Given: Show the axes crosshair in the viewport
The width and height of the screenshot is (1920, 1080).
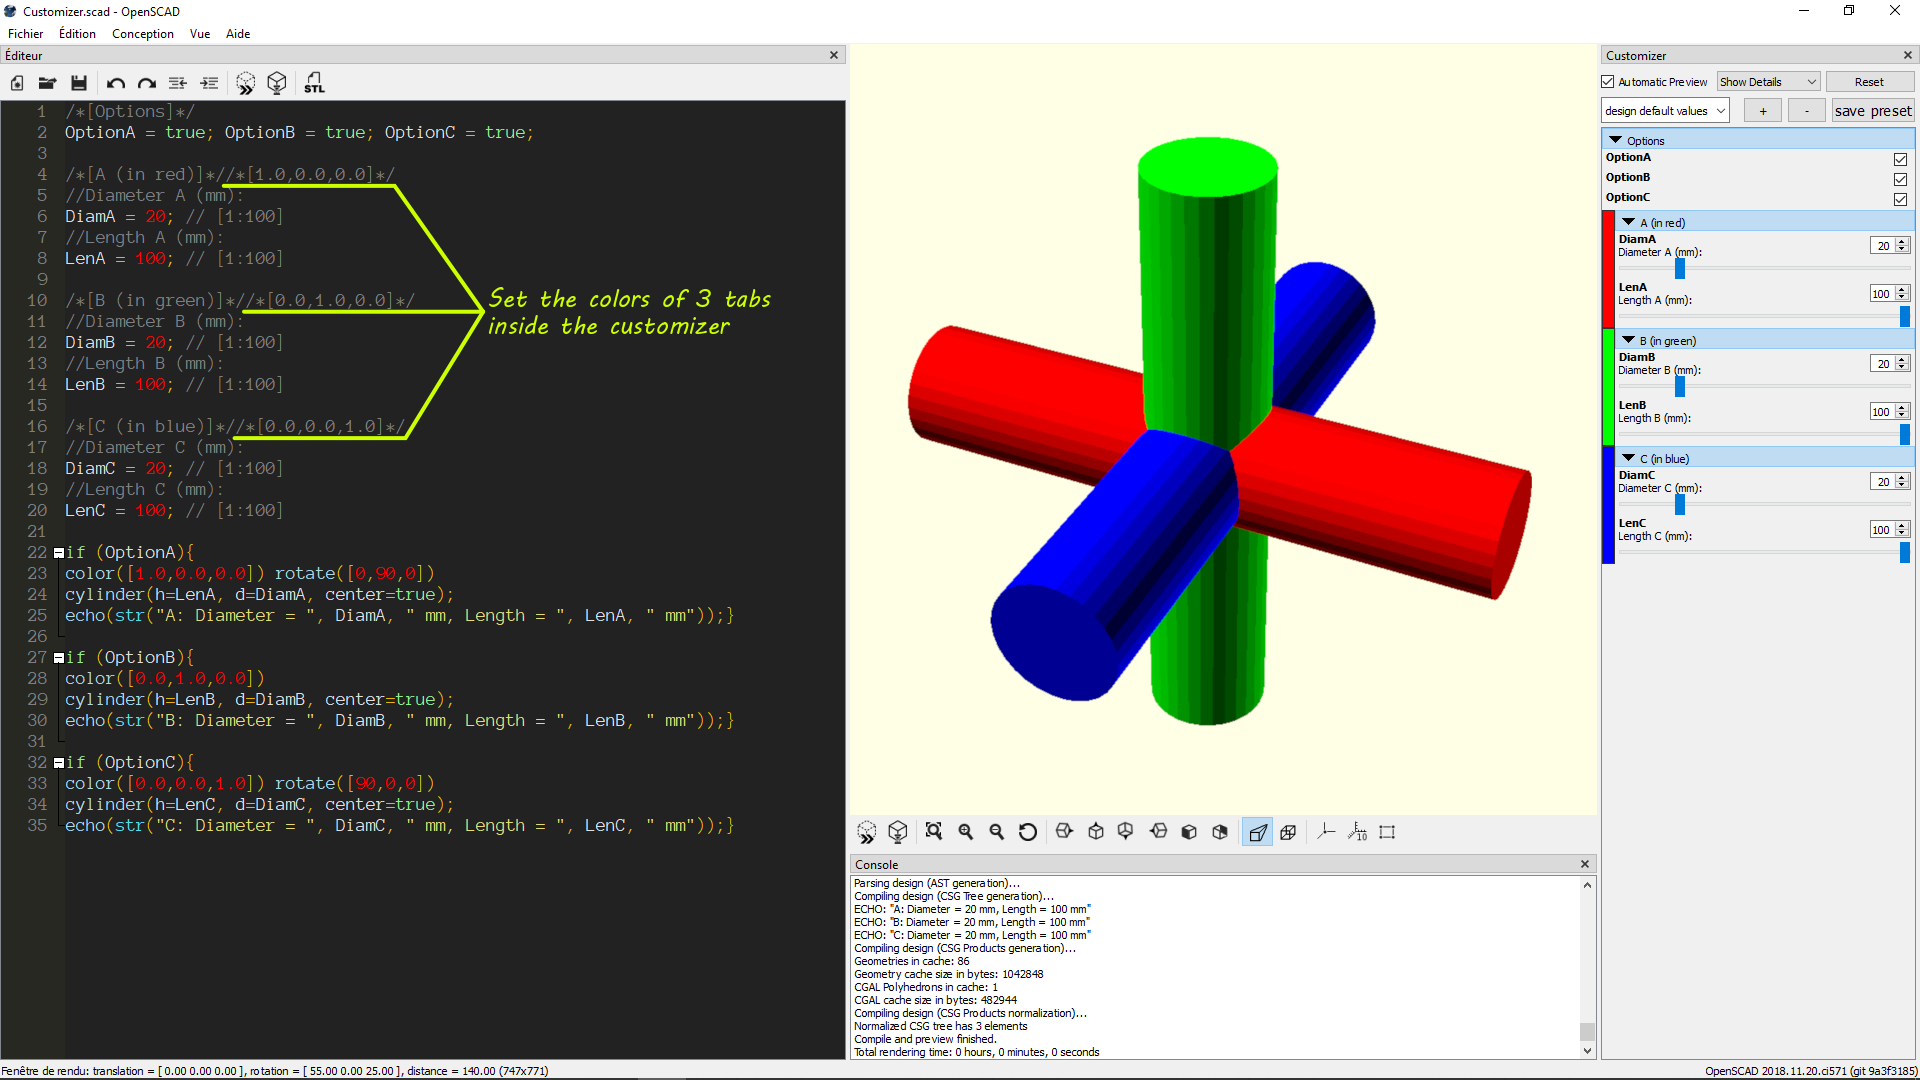Looking at the screenshot, I should pyautogui.click(x=1326, y=831).
